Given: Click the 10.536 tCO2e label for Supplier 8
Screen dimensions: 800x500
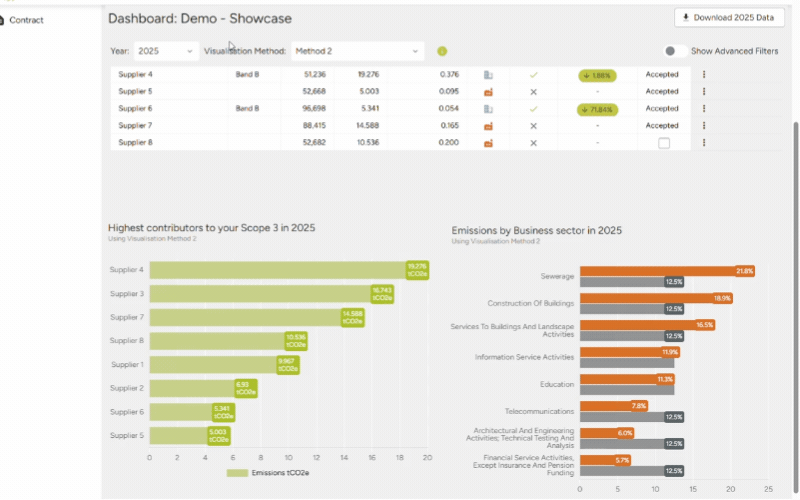Looking at the screenshot, I should (296, 341).
